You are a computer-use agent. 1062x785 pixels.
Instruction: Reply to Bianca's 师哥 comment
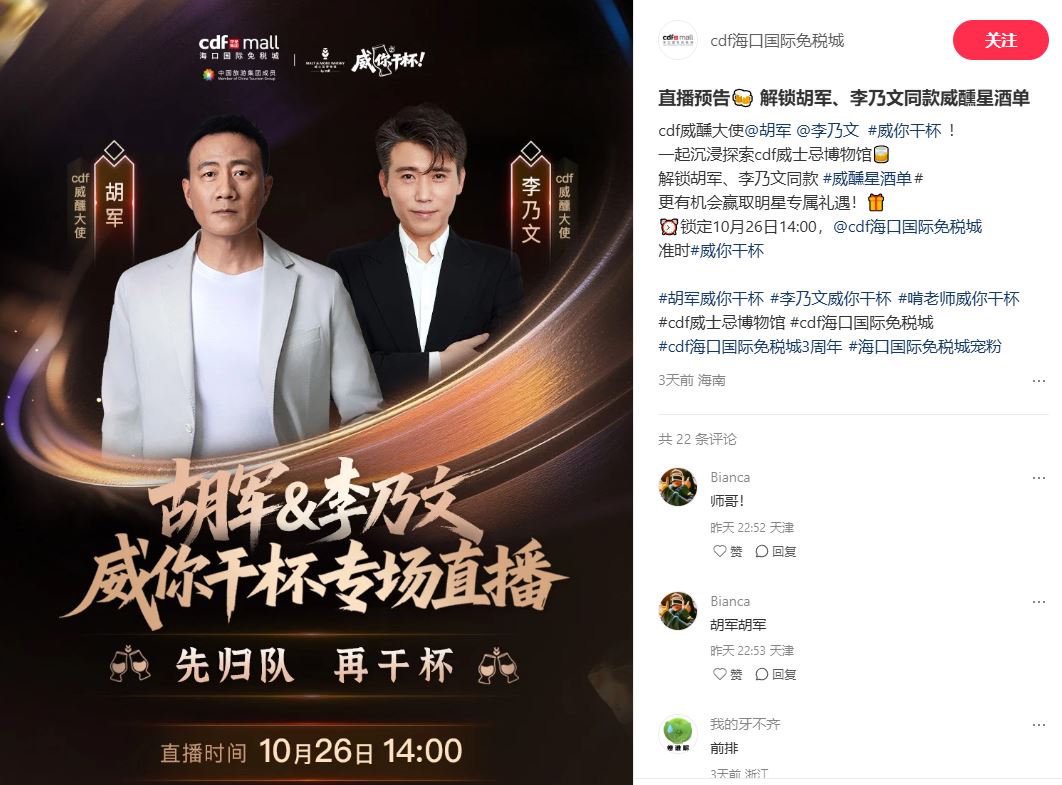coord(776,551)
